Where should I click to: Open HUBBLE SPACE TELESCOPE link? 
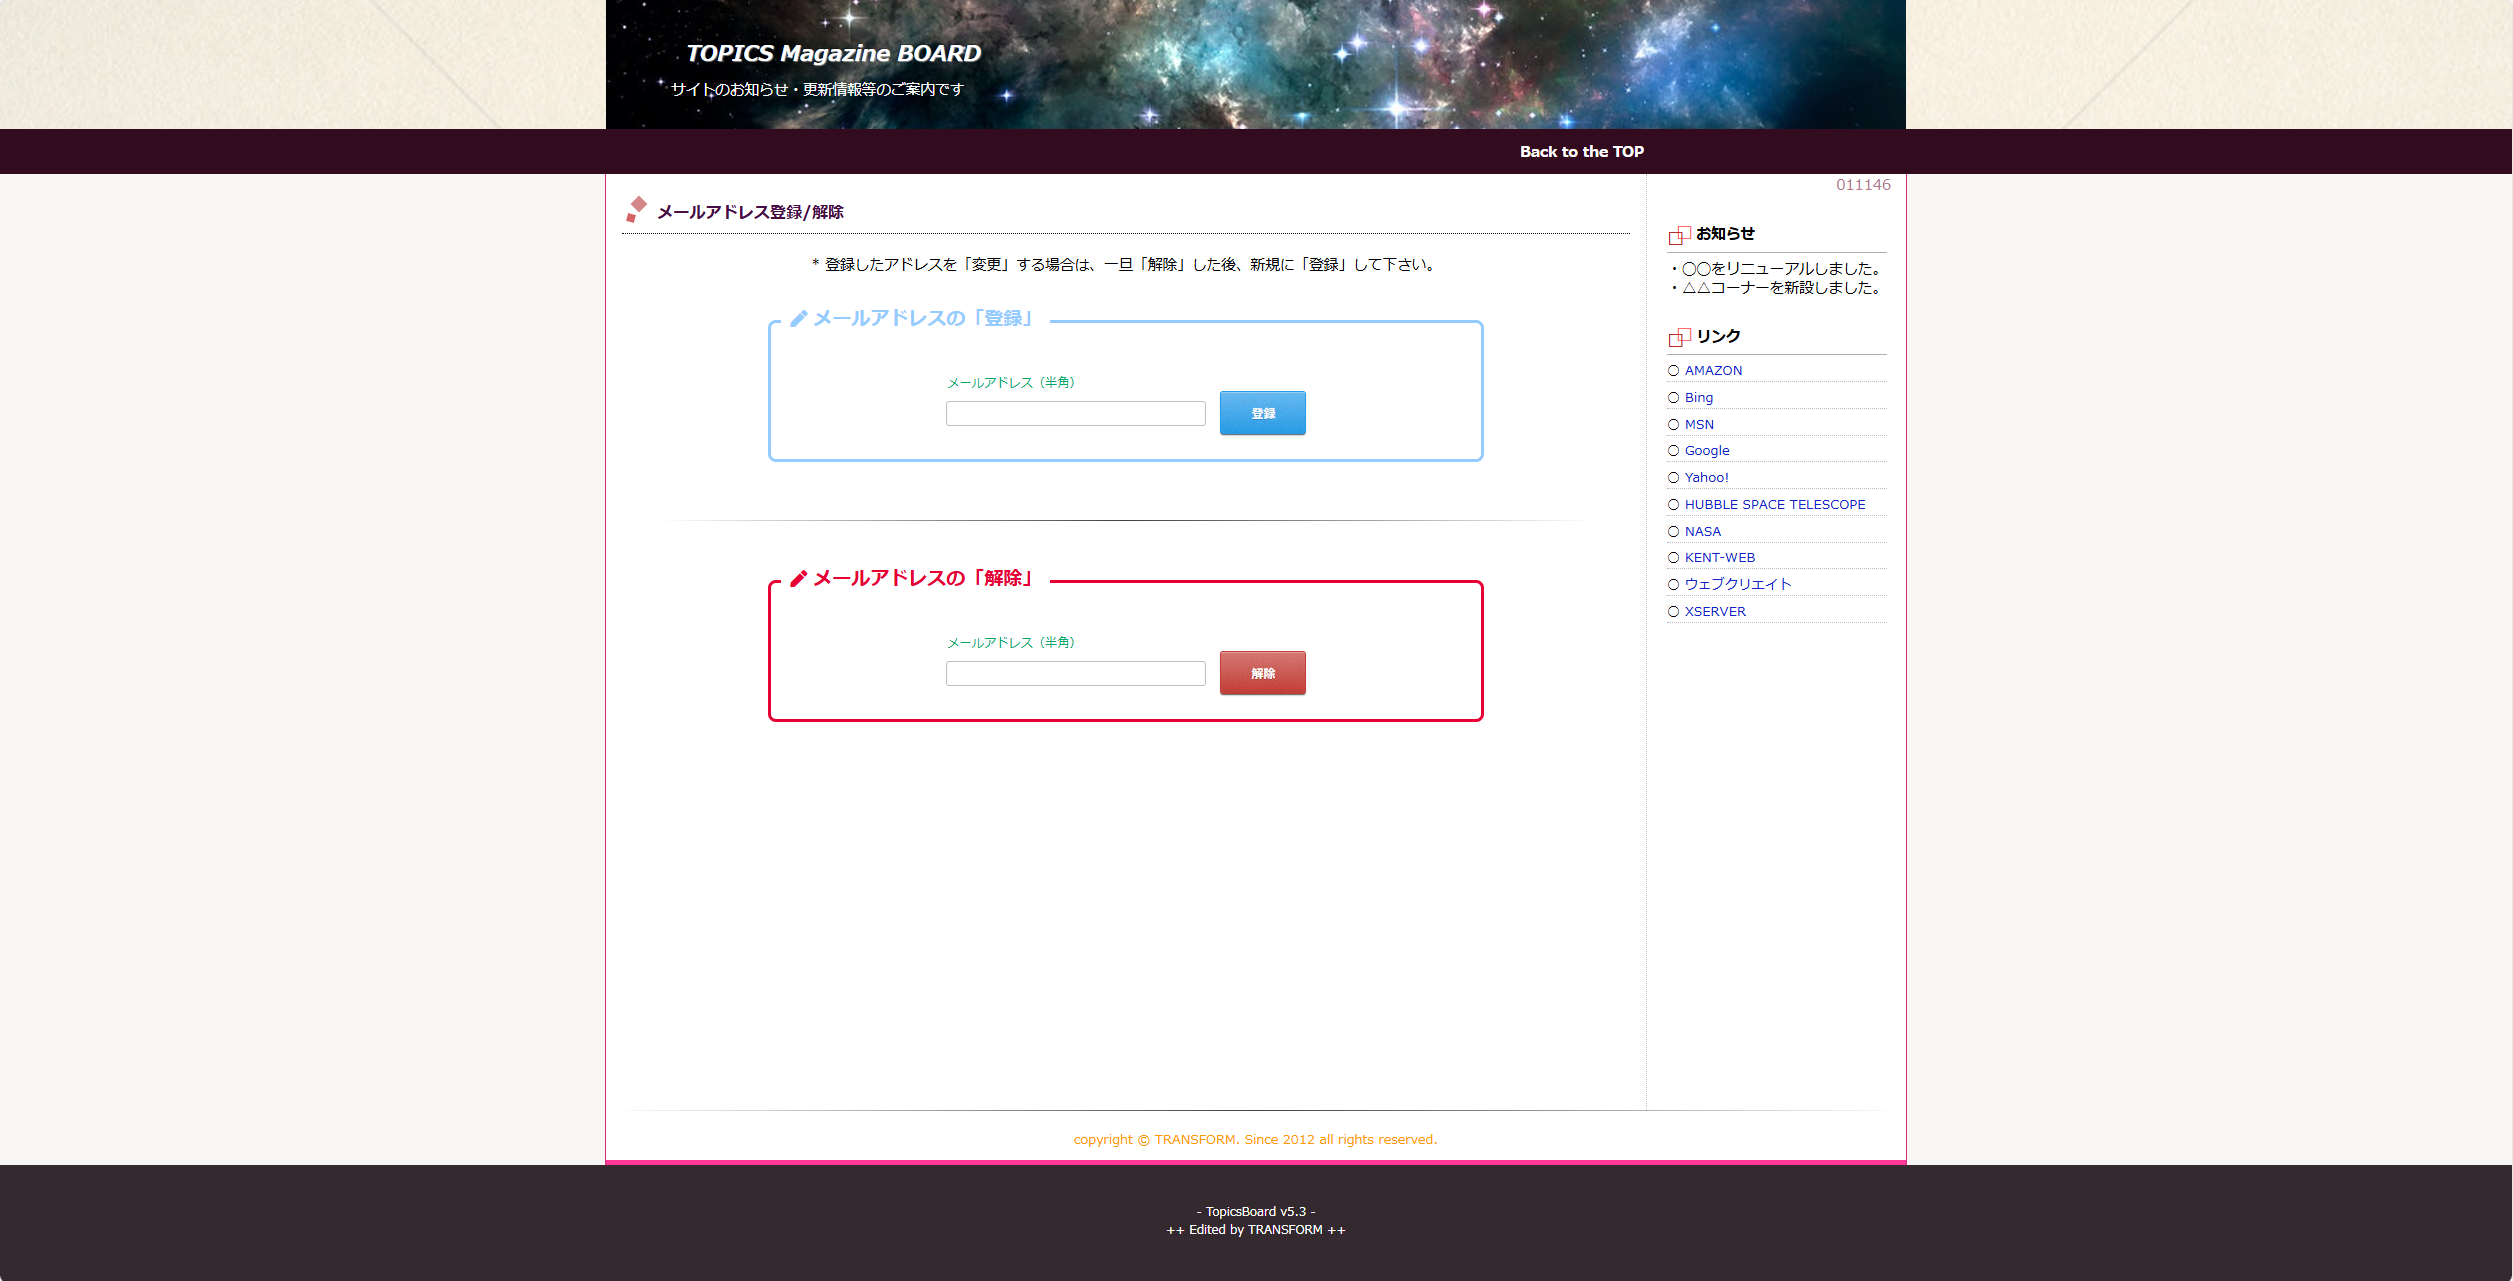[1774, 505]
